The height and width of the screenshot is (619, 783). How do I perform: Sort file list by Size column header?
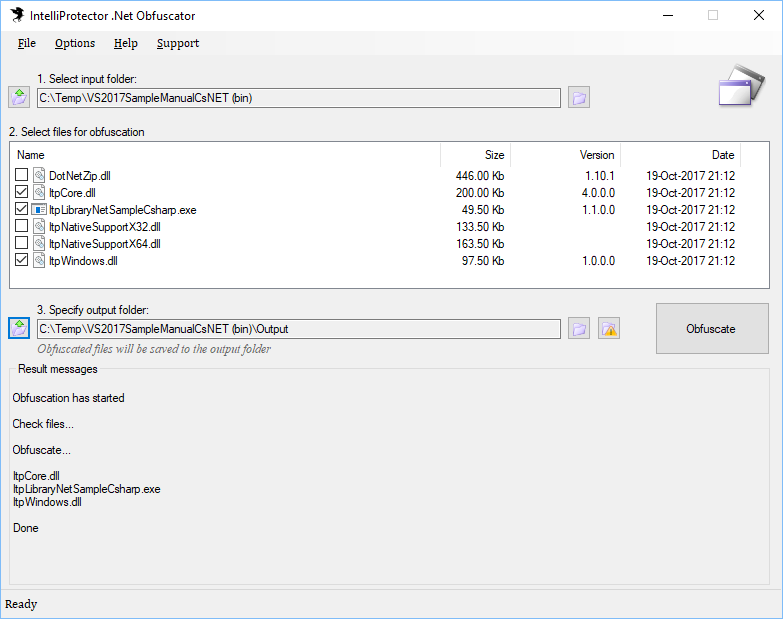475,155
